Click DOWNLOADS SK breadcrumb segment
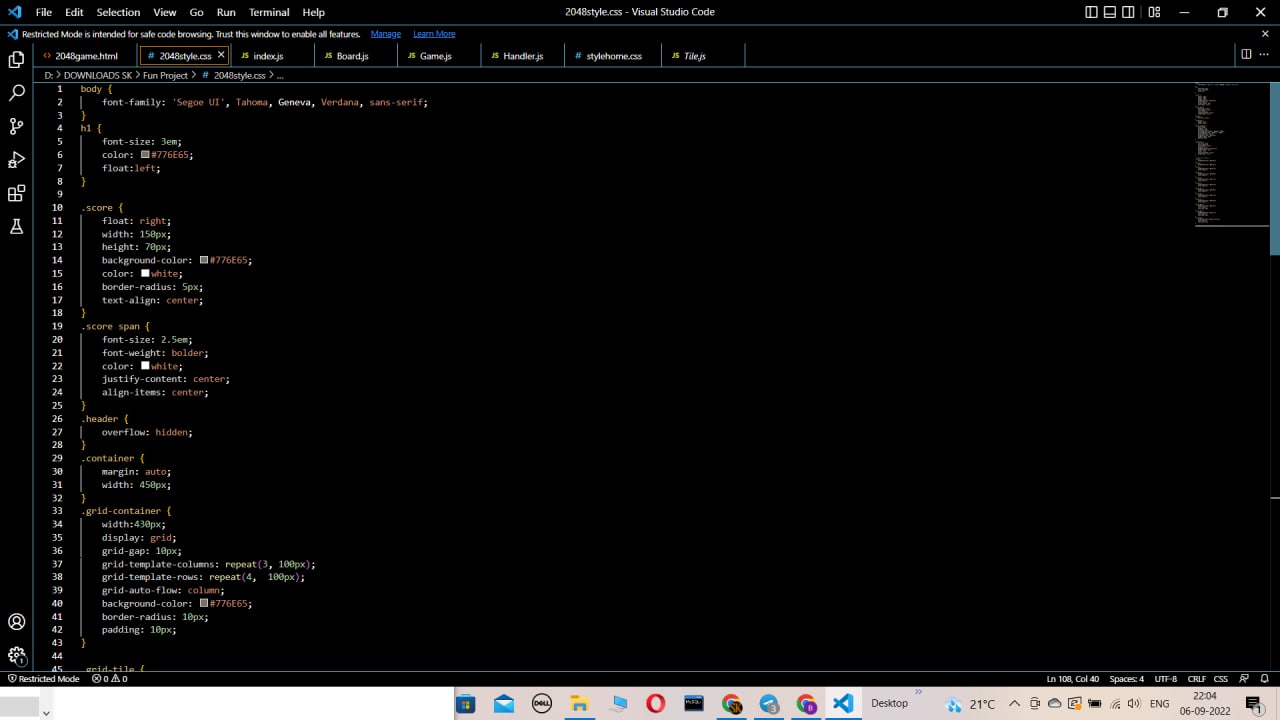Screen dimensions: 1280x720 (98, 76)
